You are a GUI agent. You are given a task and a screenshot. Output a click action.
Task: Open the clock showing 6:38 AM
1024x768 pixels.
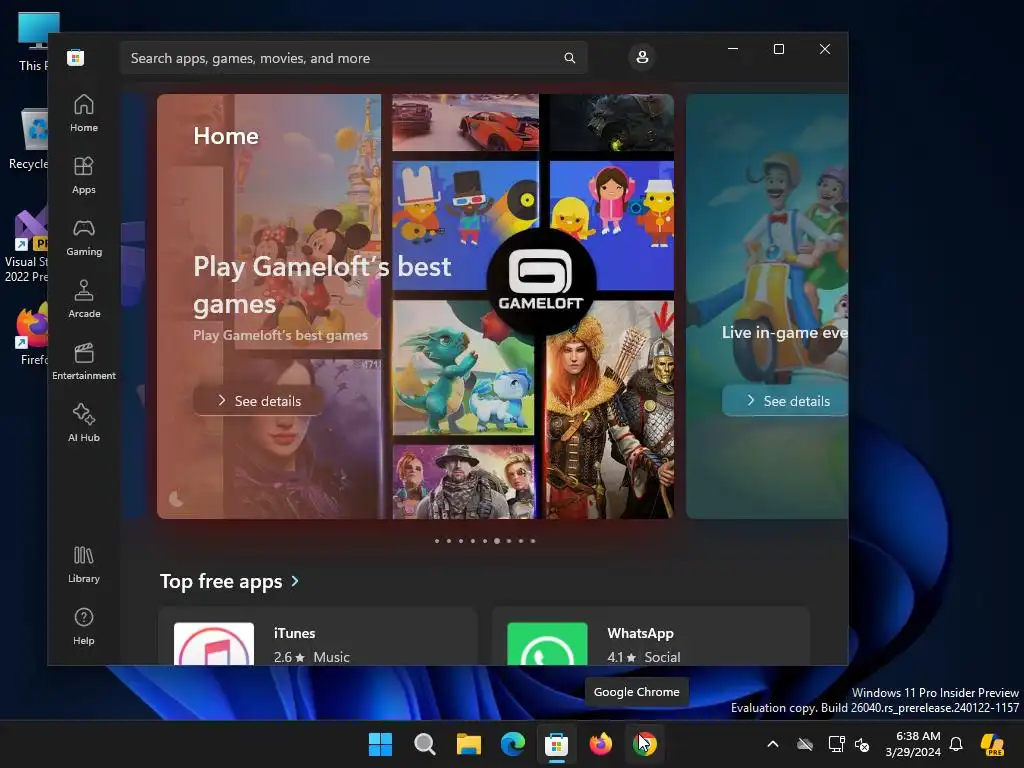(x=914, y=744)
